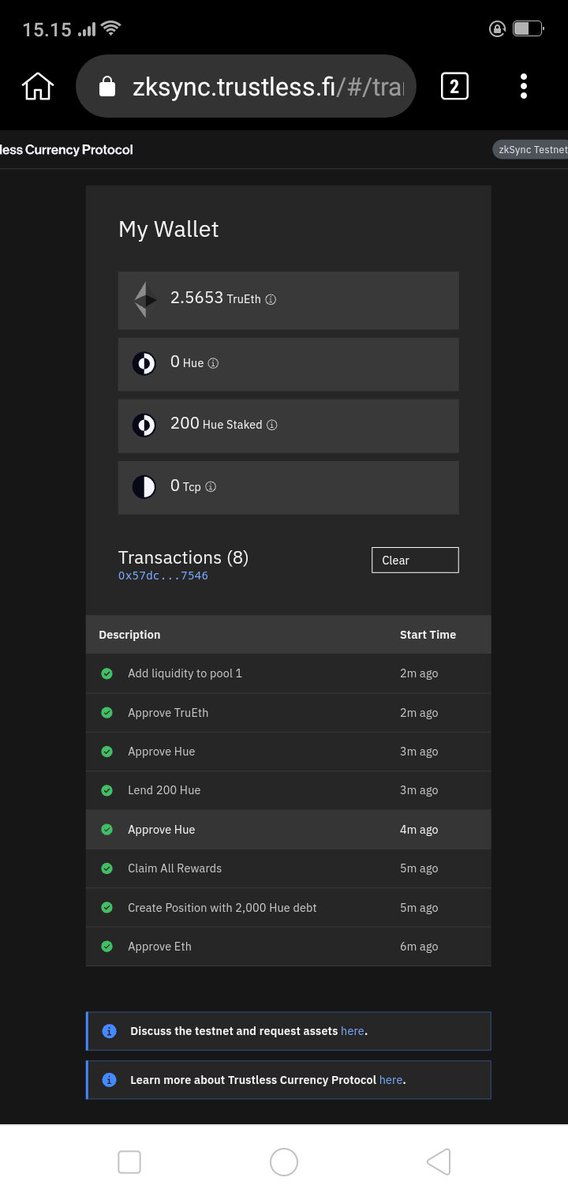Tap the My Wallet heading
Viewport: 568px width, 1200px height.
coord(169,230)
